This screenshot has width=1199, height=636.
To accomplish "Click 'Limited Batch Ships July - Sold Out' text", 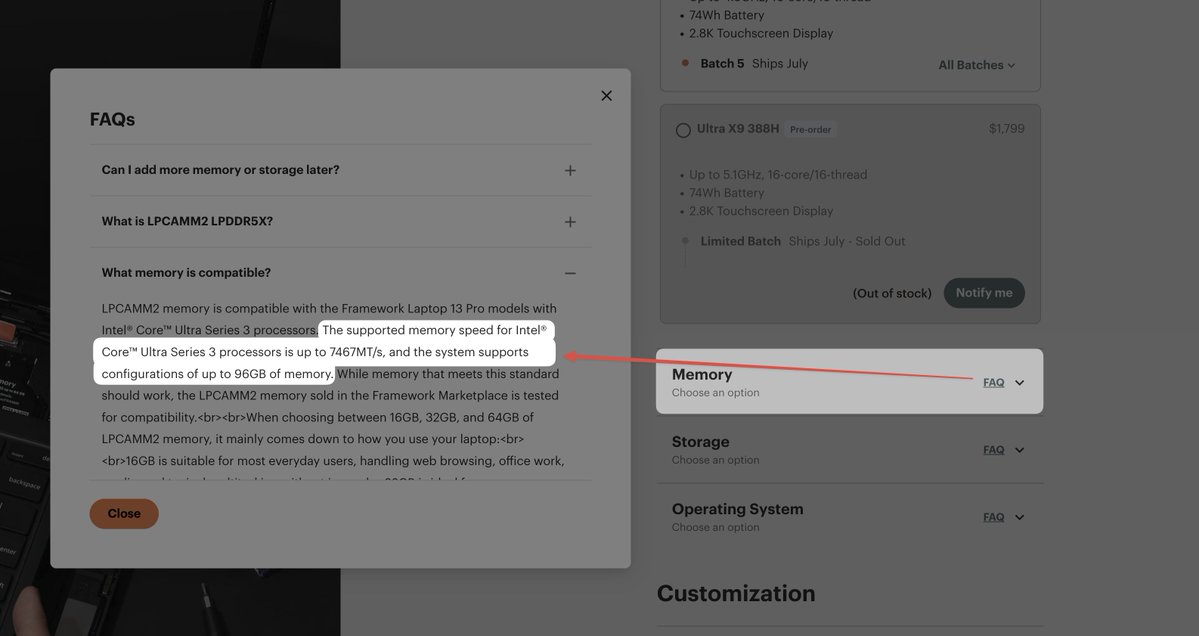I will [803, 241].
